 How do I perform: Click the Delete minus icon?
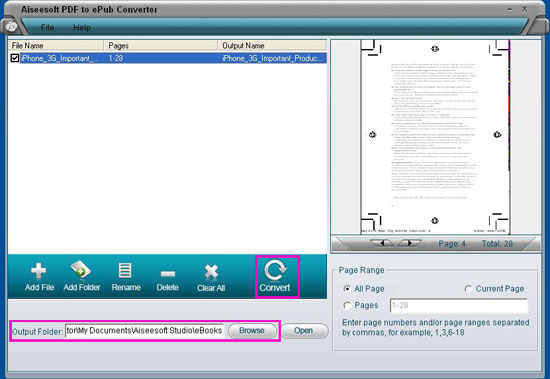coord(168,273)
